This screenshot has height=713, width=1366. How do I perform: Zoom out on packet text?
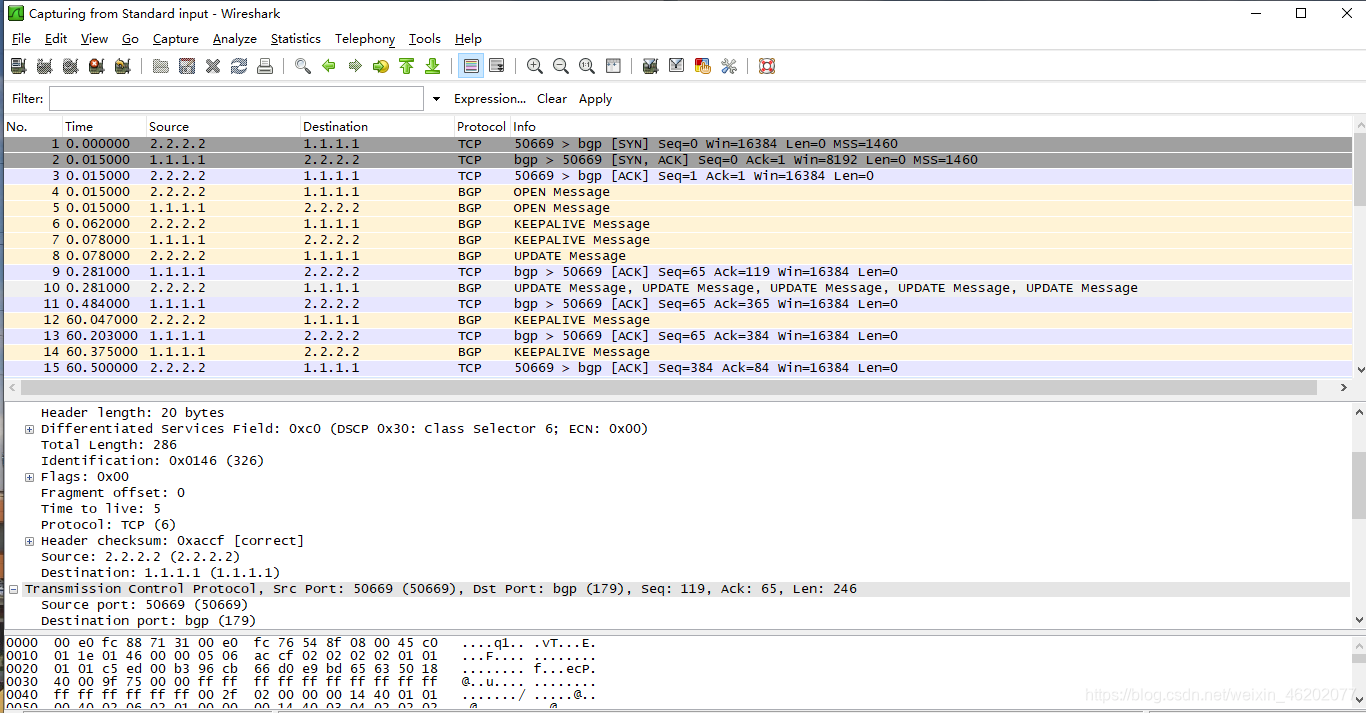coord(561,66)
